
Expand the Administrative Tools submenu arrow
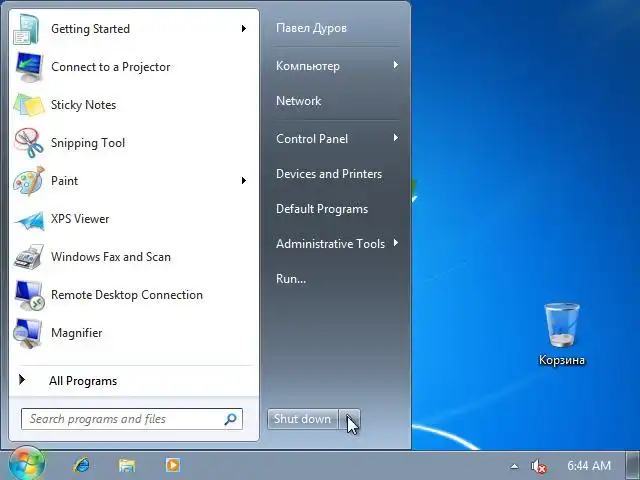click(396, 243)
